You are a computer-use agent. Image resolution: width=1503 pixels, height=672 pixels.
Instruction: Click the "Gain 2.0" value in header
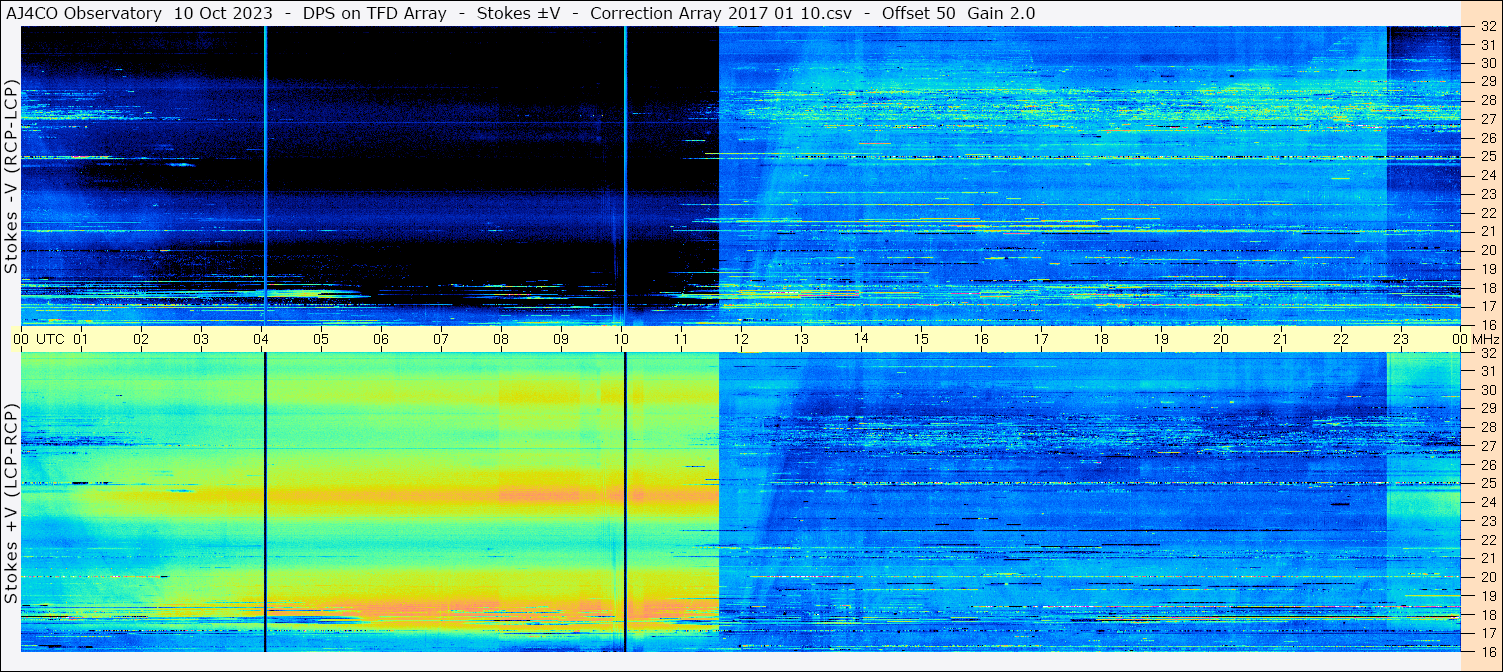[1002, 13]
